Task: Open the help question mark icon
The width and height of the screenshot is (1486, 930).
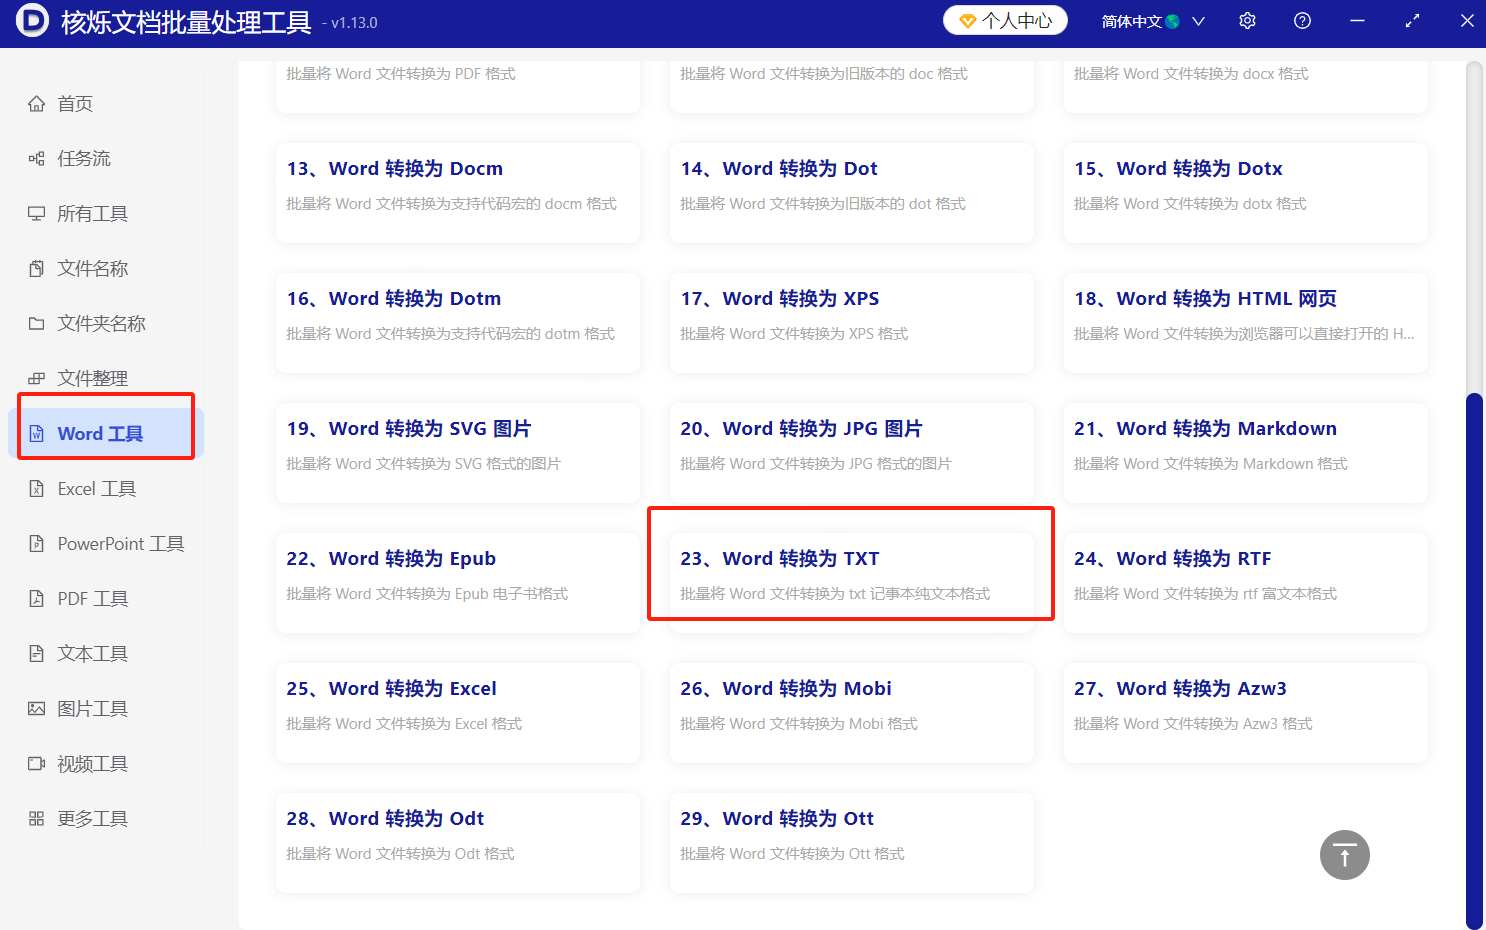Action: click(x=1301, y=20)
